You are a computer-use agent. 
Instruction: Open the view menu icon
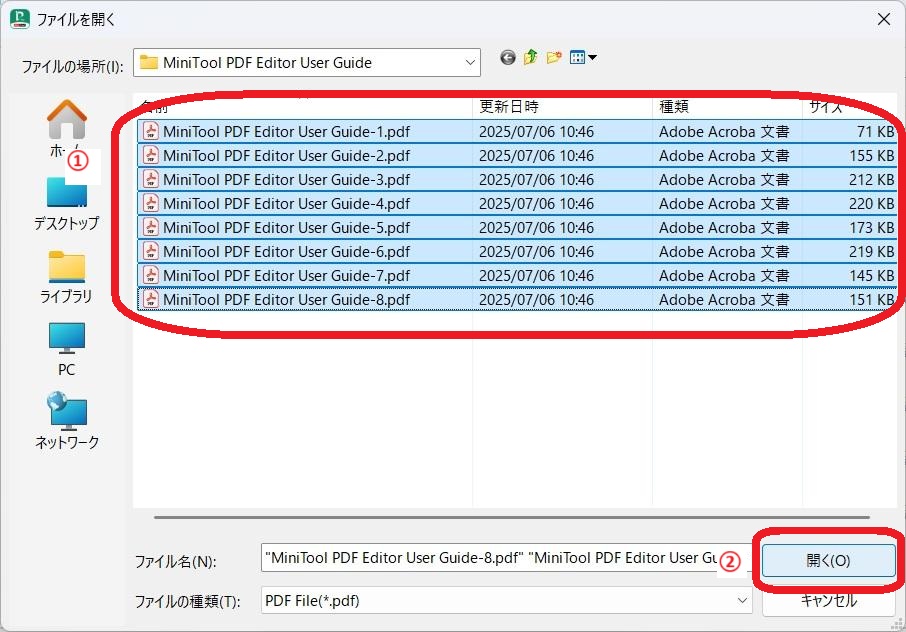tap(582, 58)
